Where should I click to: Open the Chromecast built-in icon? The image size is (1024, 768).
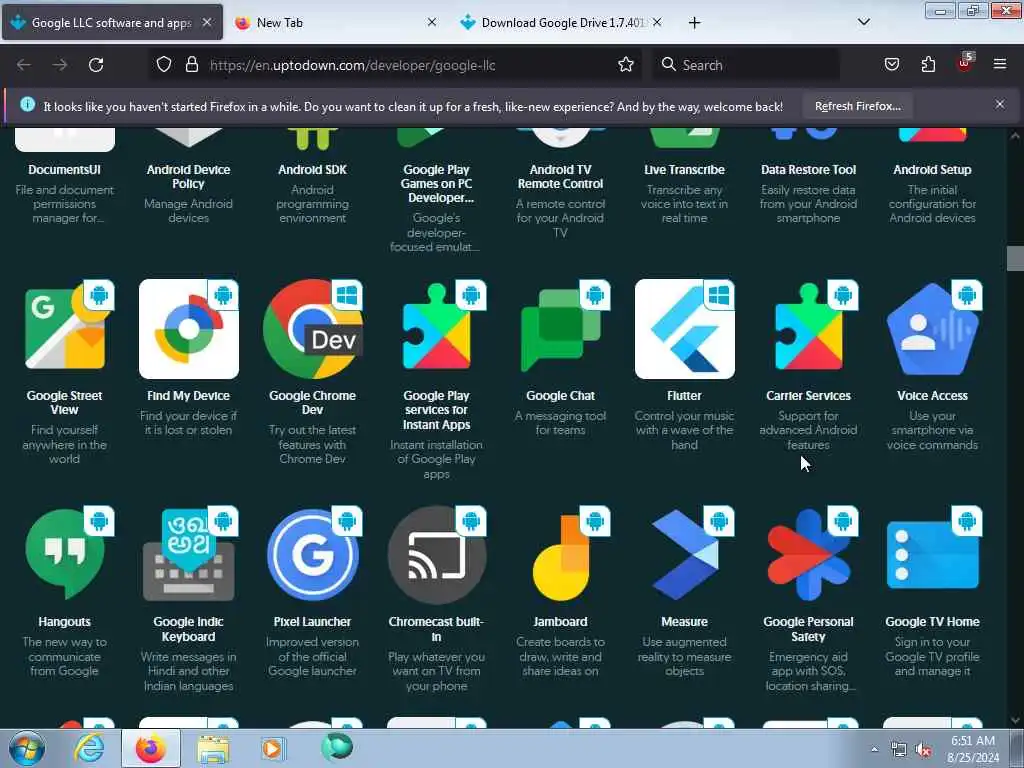click(x=437, y=555)
